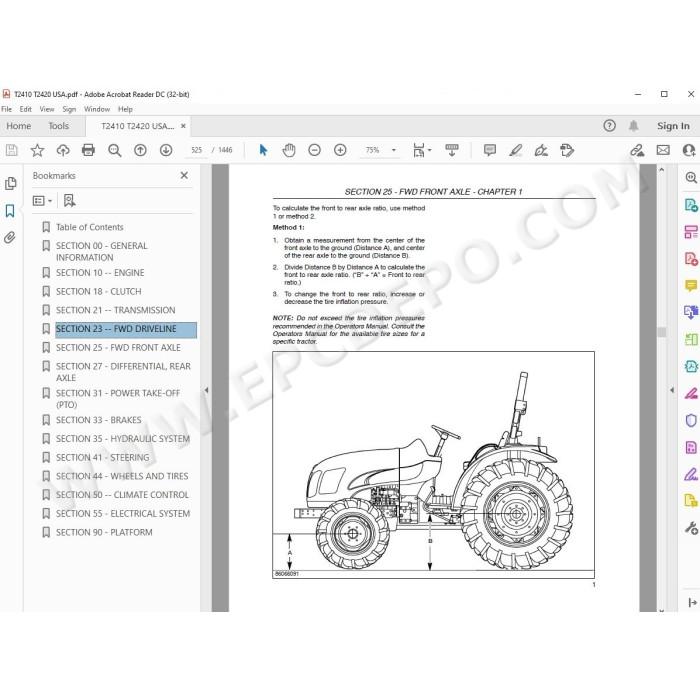This screenshot has height=700, width=700.
Task: Open the Help menu
Action: 125,109
